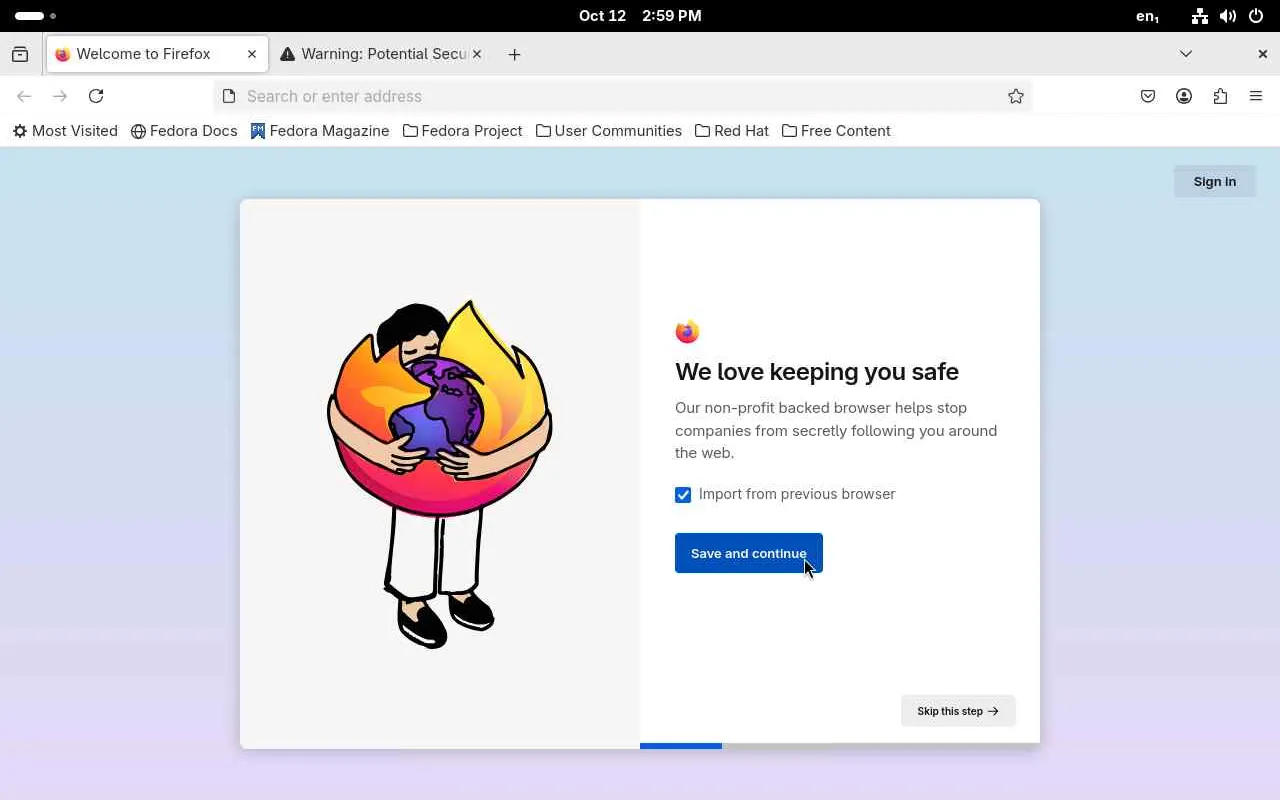Click the Firefox logo above the heading
This screenshot has width=1280, height=800.
(x=687, y=332)
